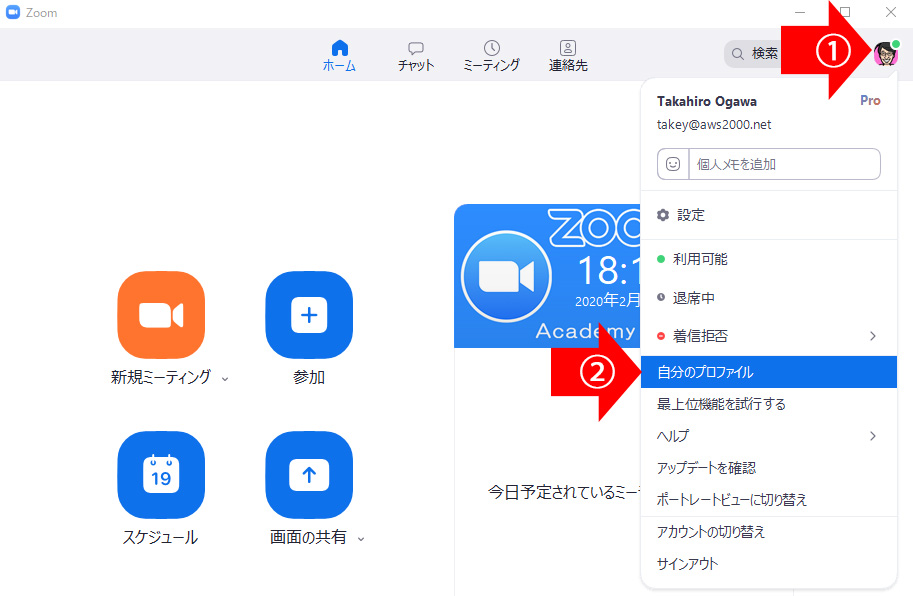Select My Profile (自分のプロファイル) menu item
Image resolution: width=913 pixels, height=596 pixels.
pyautogui.click(x=705, y=372)
